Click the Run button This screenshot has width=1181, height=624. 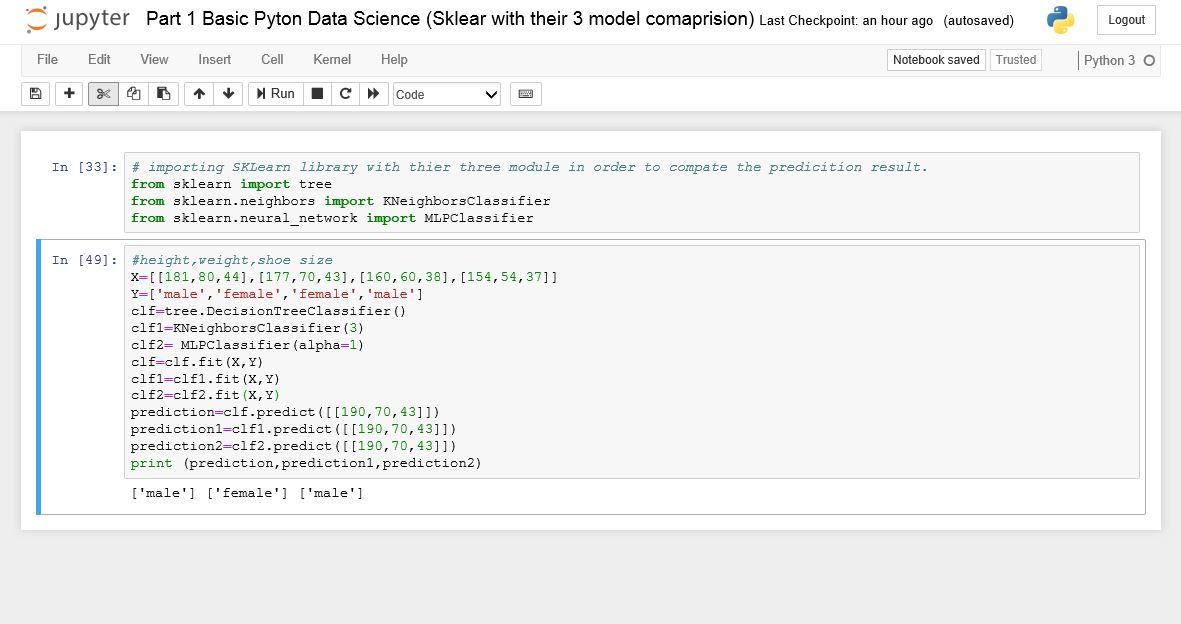276,94
